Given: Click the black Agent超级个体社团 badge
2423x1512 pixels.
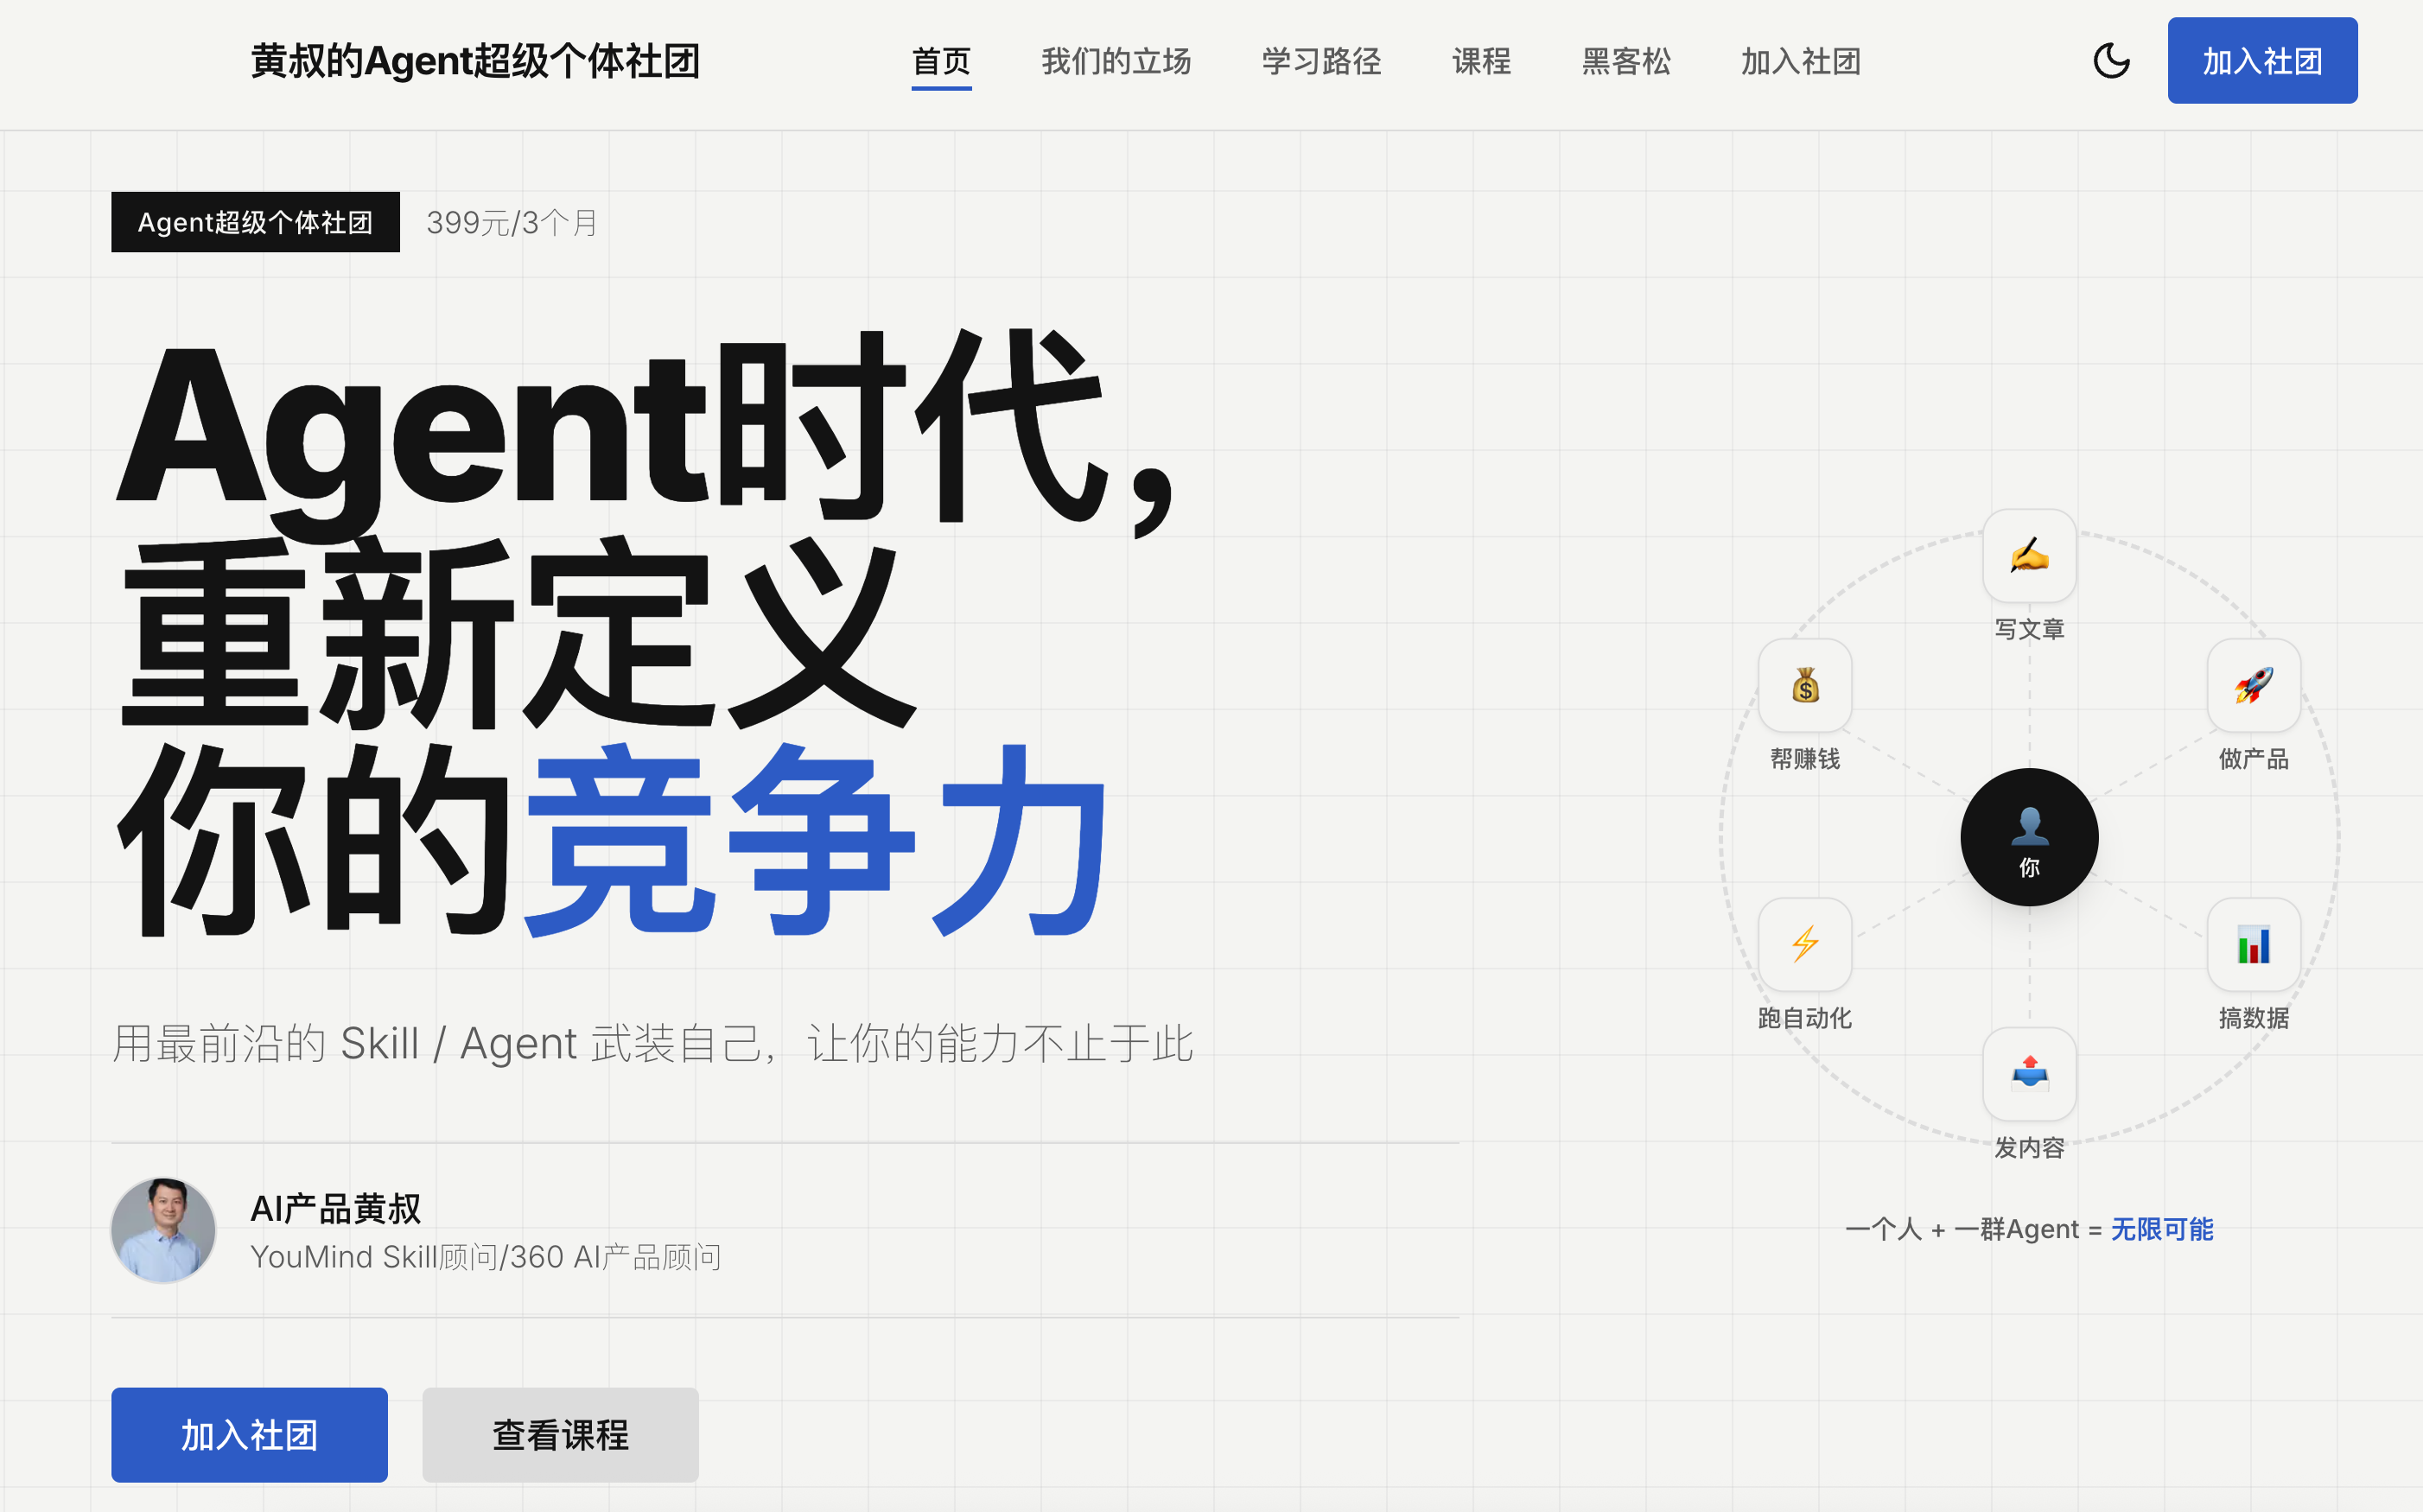Looking at the screenshot, I should coord(255,222).
